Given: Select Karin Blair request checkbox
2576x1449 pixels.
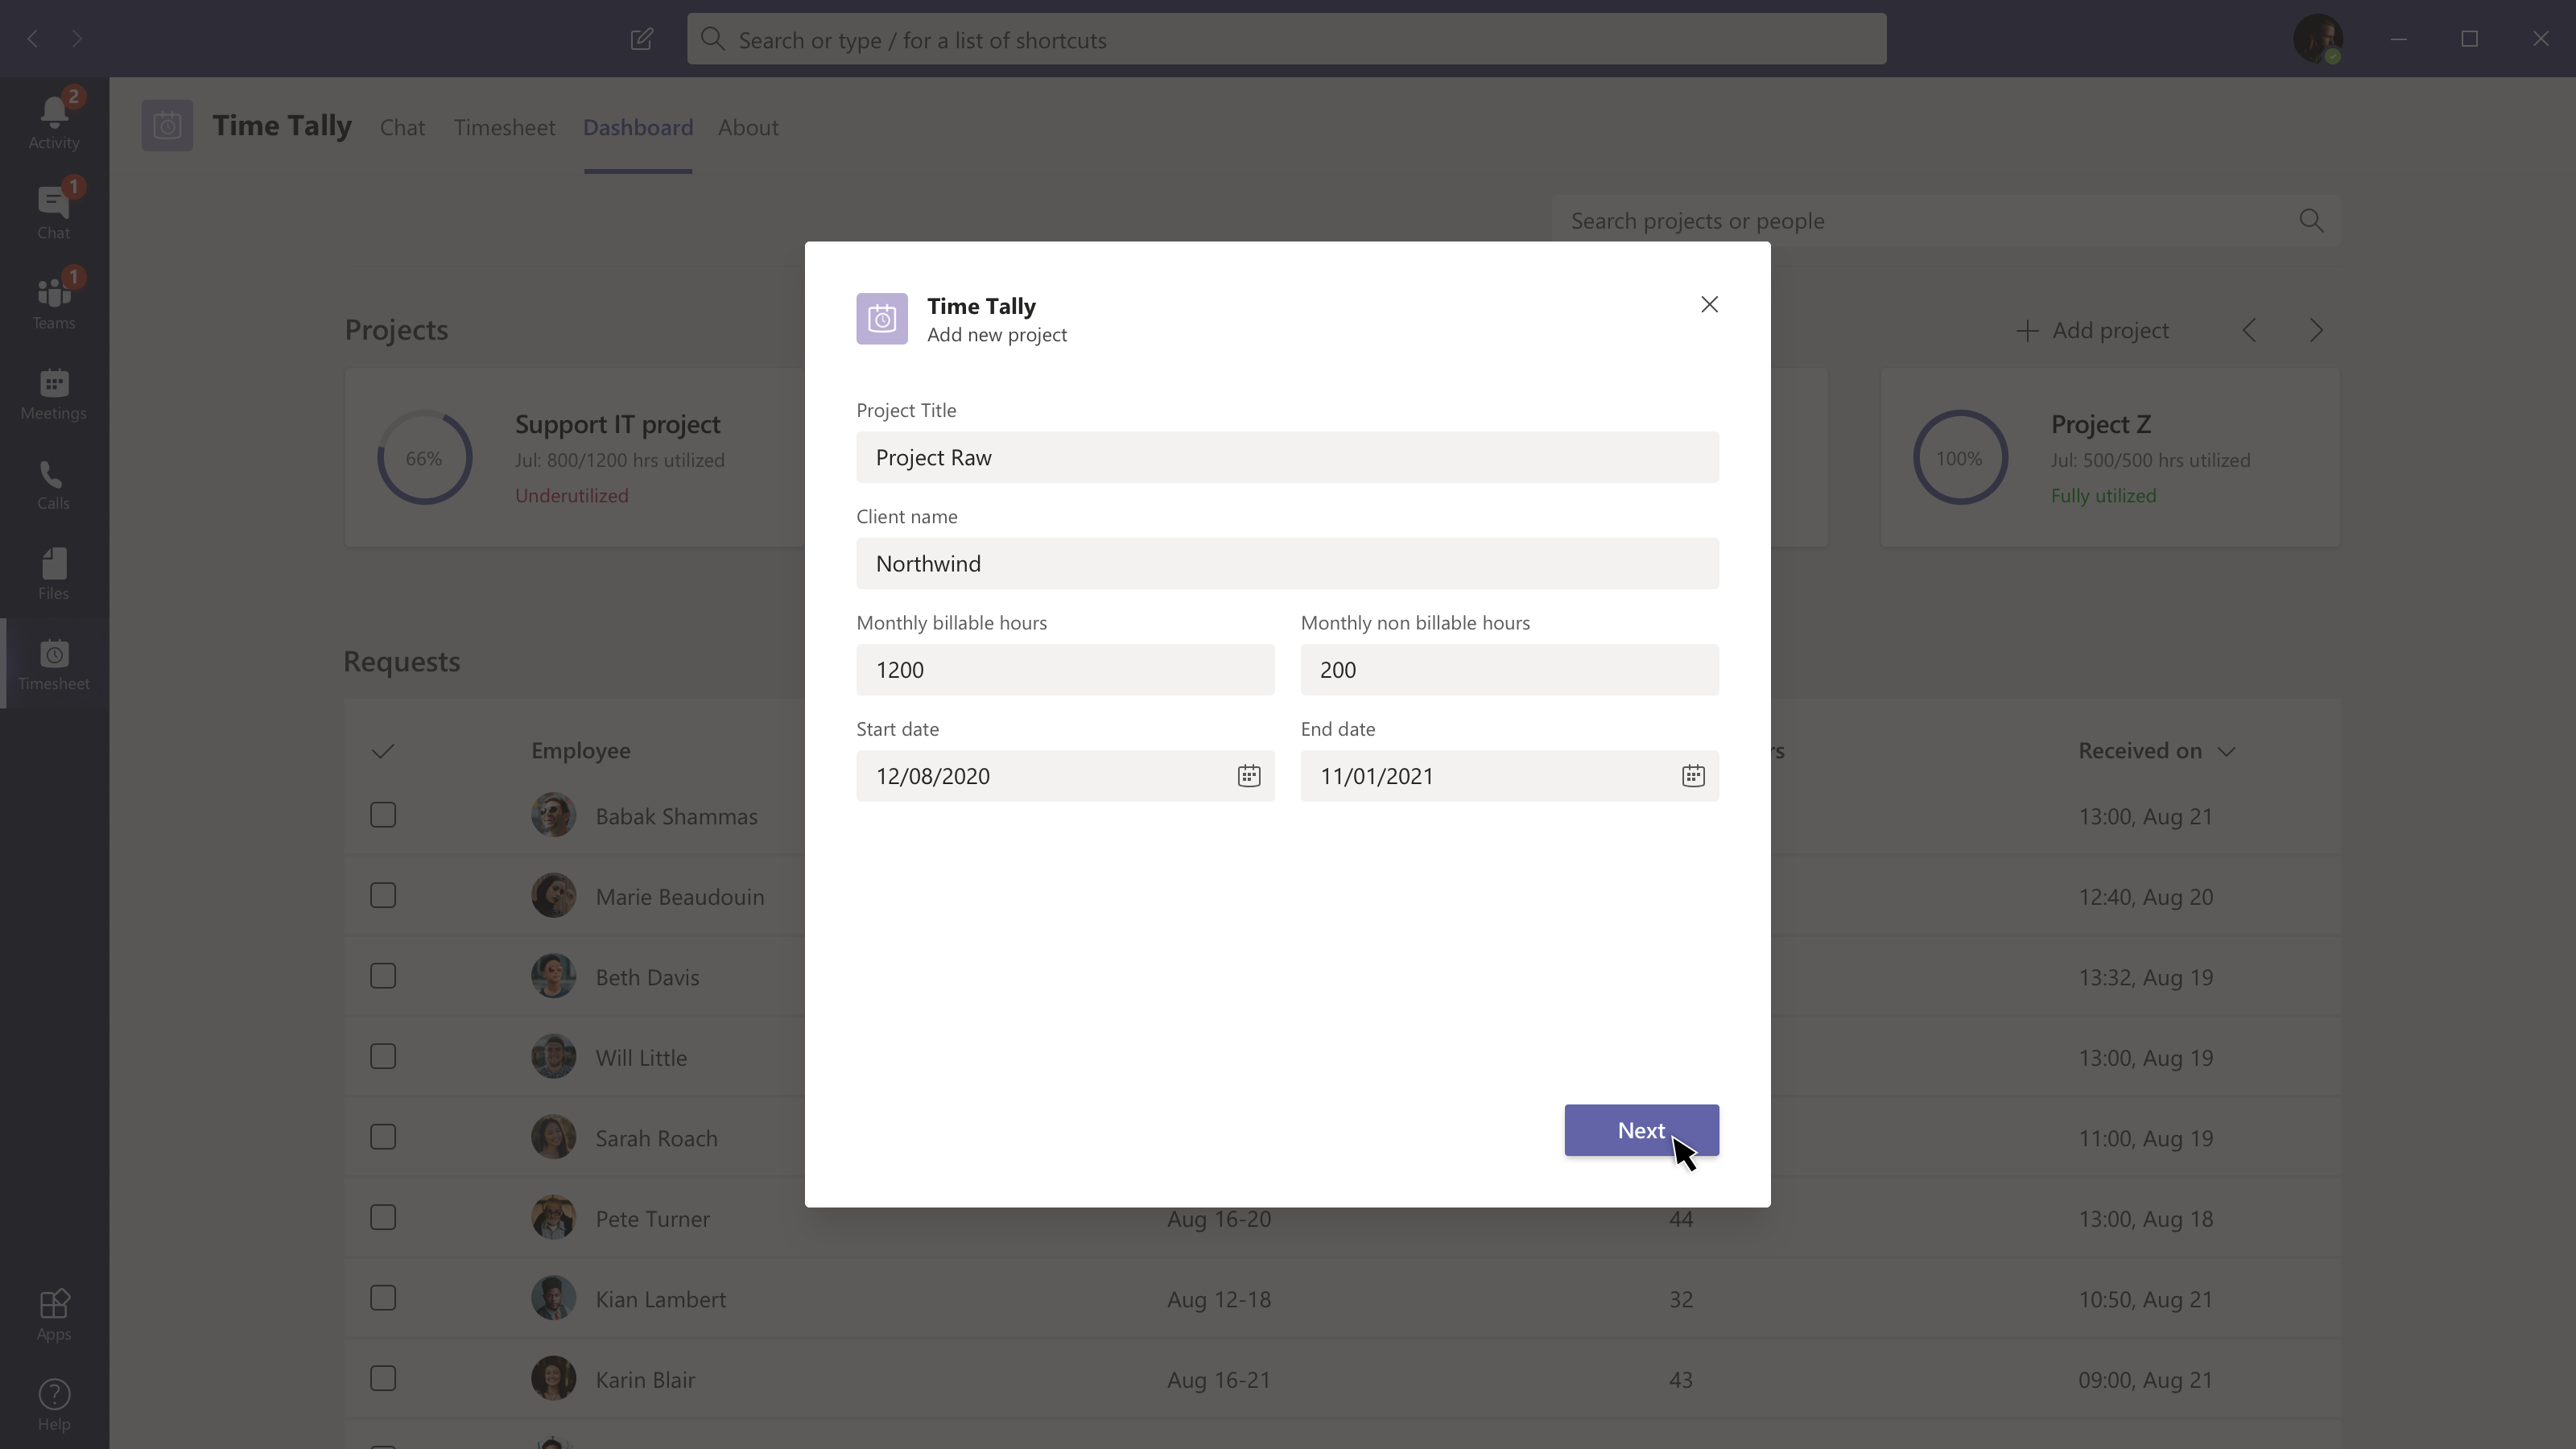Looking at the screenshot, I should click(x=383, y=1378).
